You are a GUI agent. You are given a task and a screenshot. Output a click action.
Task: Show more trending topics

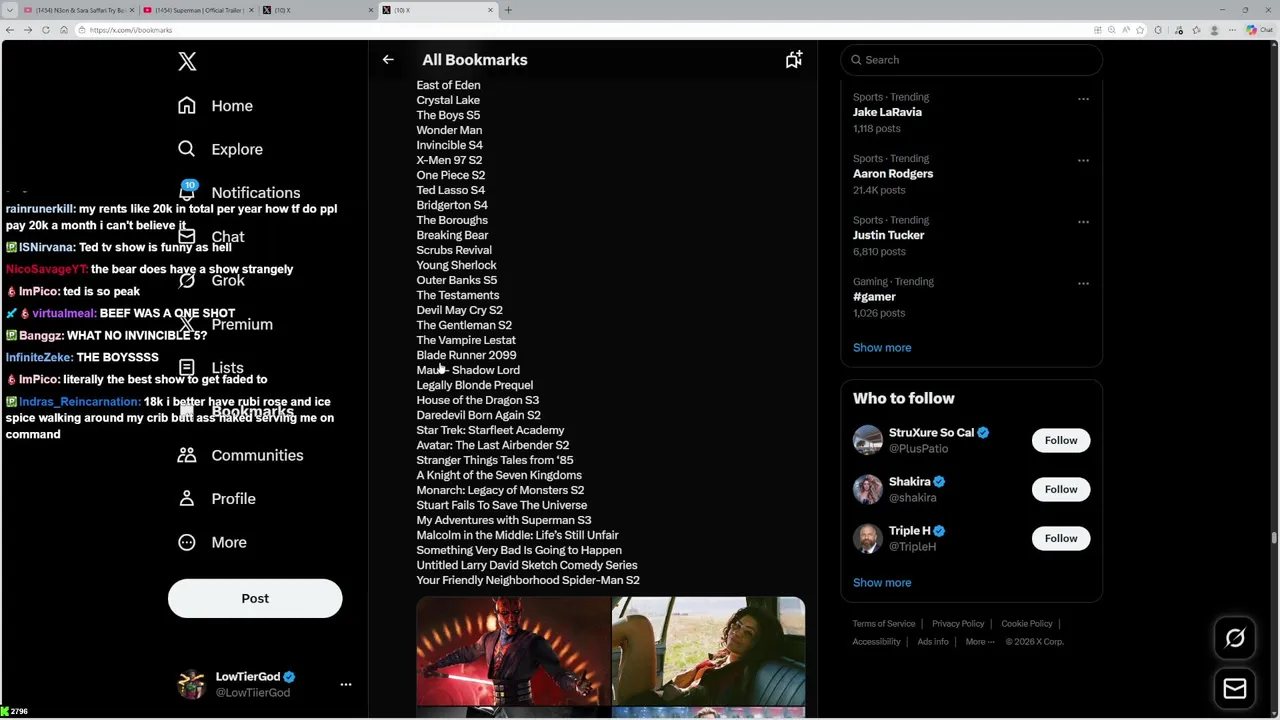coord(882,348)
